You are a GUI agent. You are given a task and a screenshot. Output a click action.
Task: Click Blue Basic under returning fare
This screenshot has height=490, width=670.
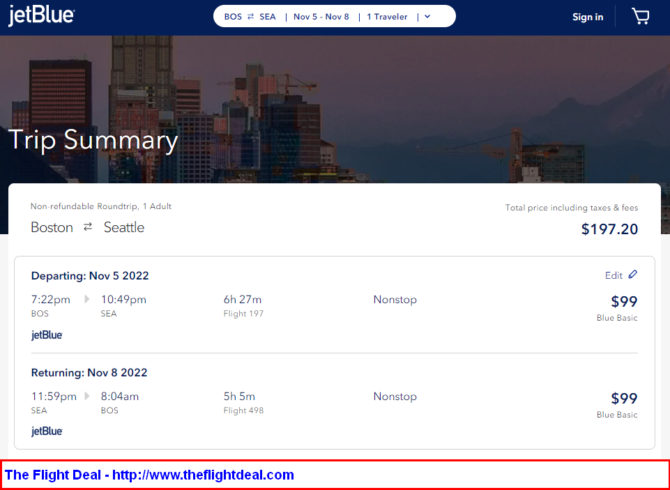pyautogui.click(x=617, y=415)
